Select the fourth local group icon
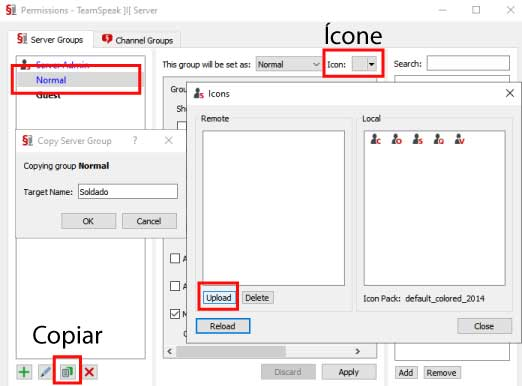The width and height of the screenshot is (522, 386). coord(438,139)
